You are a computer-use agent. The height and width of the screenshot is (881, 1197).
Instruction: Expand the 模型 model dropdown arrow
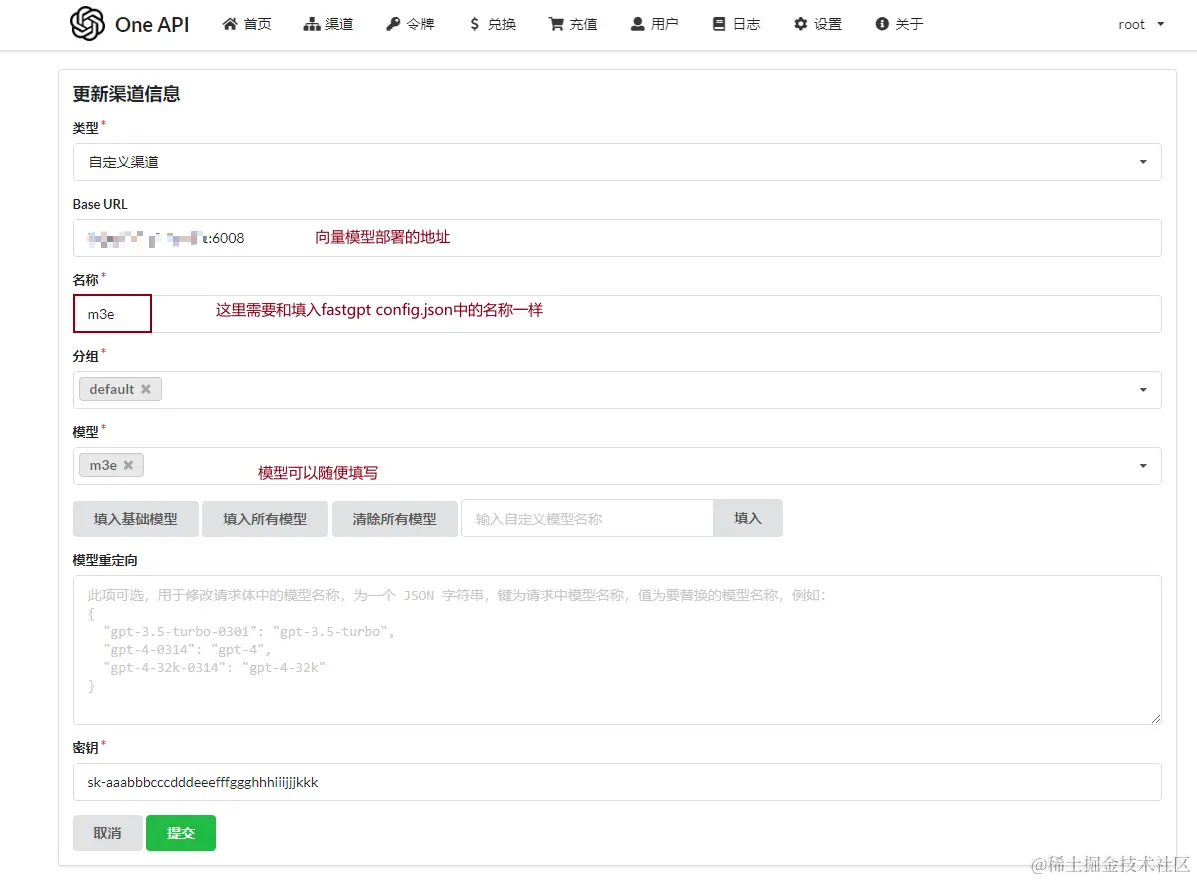point(1143,466)
